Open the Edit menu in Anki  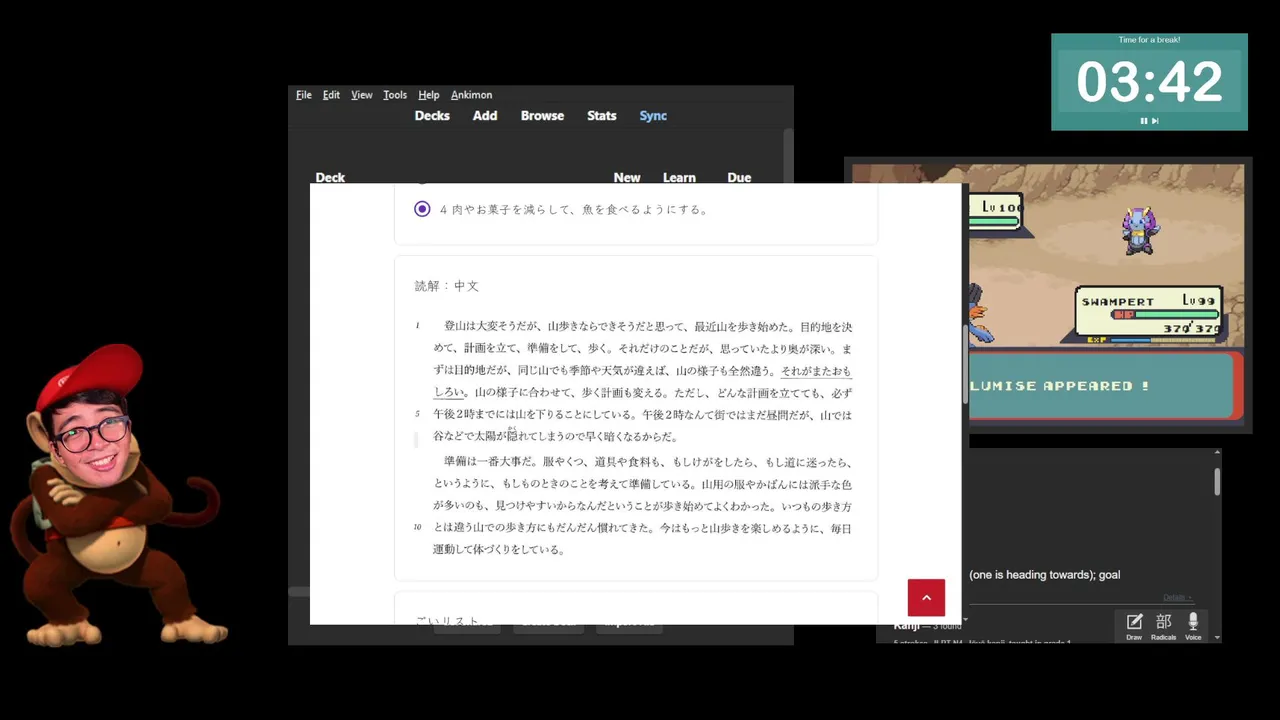click(331, 95)
